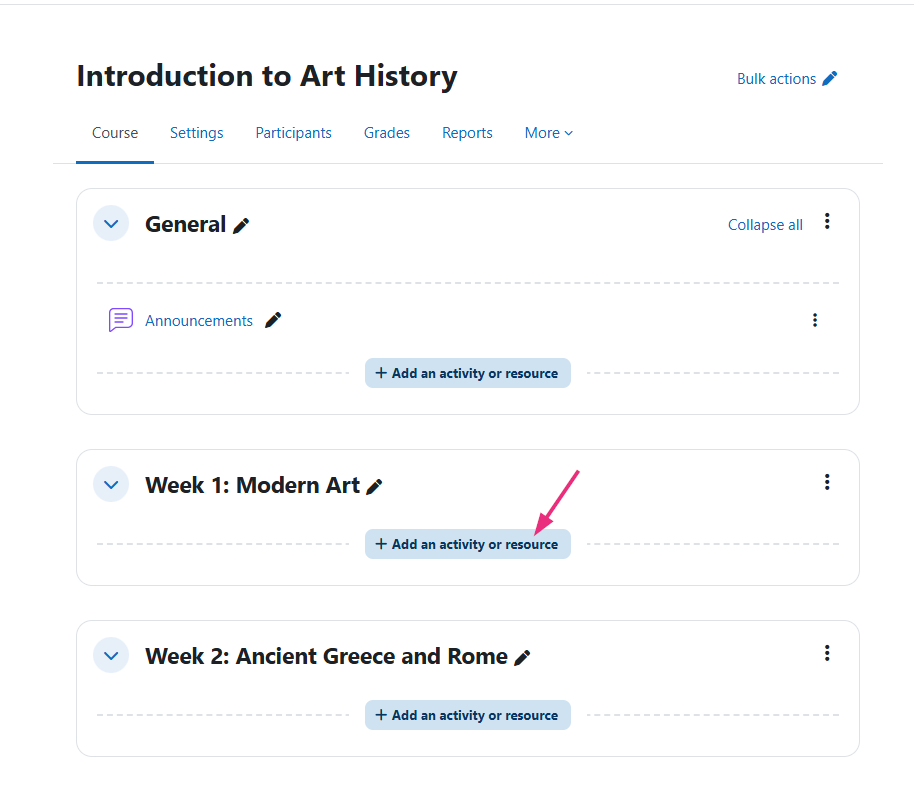Click the Announcements forum icon

click(121, 320)
